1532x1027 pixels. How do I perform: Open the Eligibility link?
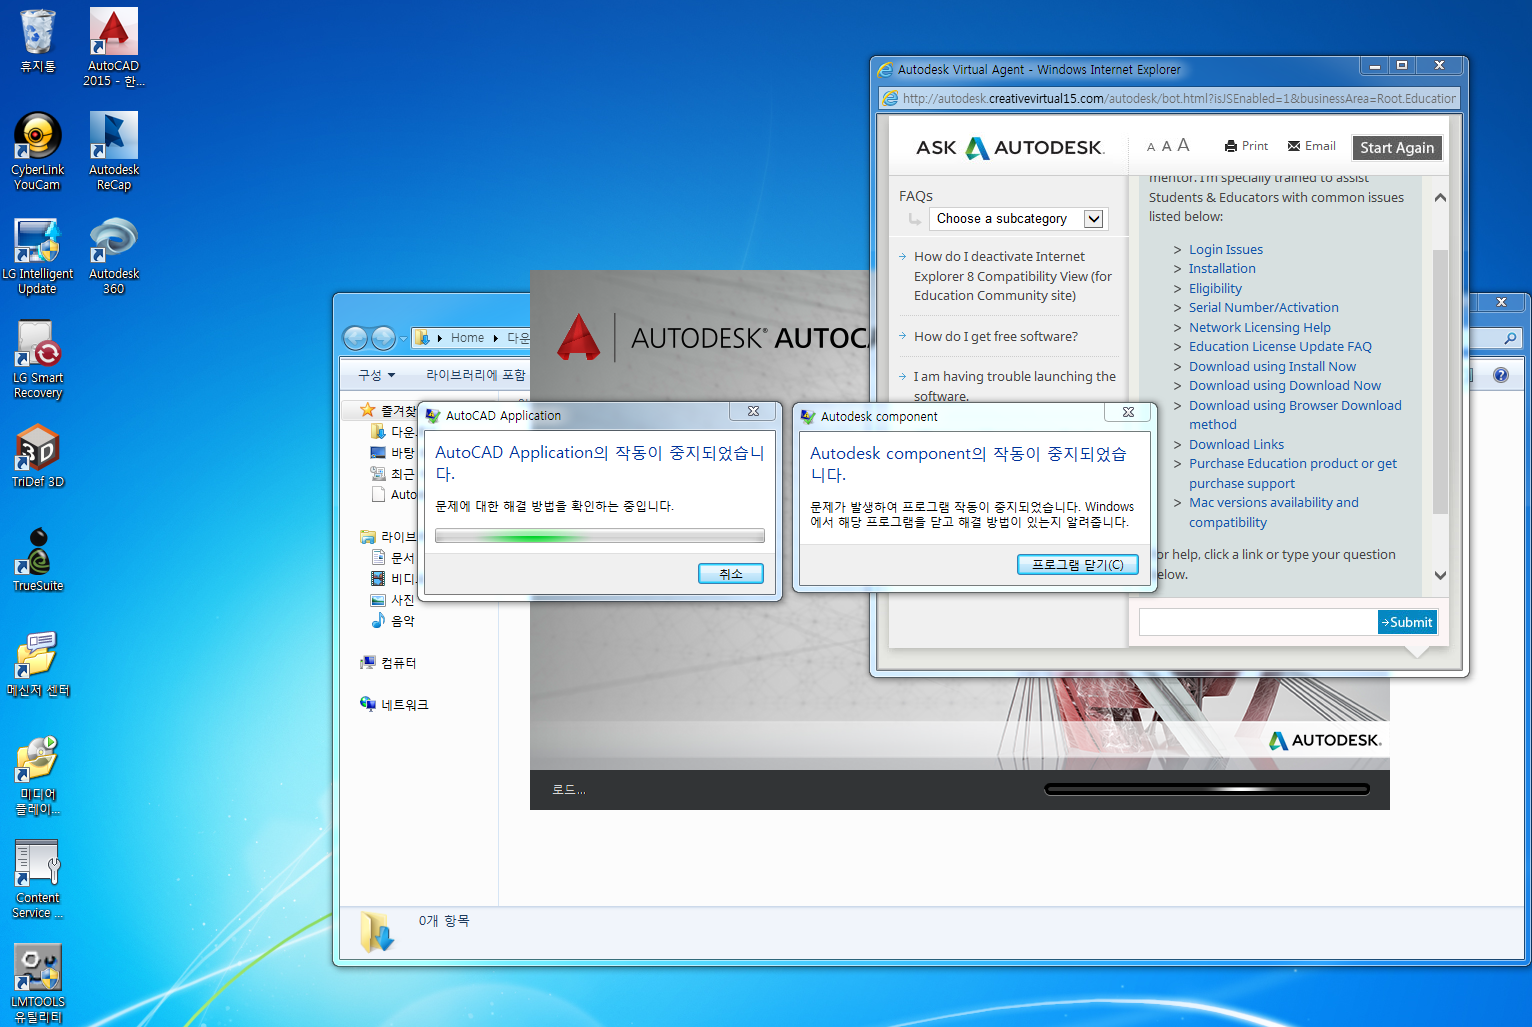click(1215, 289)
